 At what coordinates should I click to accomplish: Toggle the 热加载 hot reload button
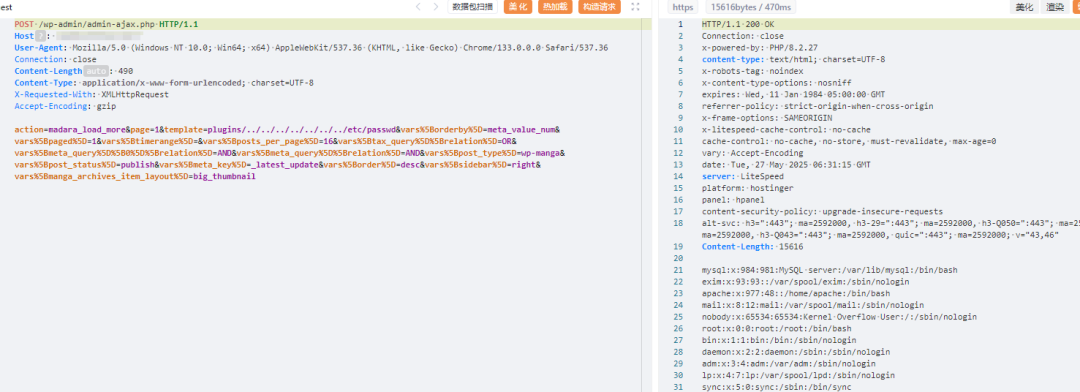[555, 7]
